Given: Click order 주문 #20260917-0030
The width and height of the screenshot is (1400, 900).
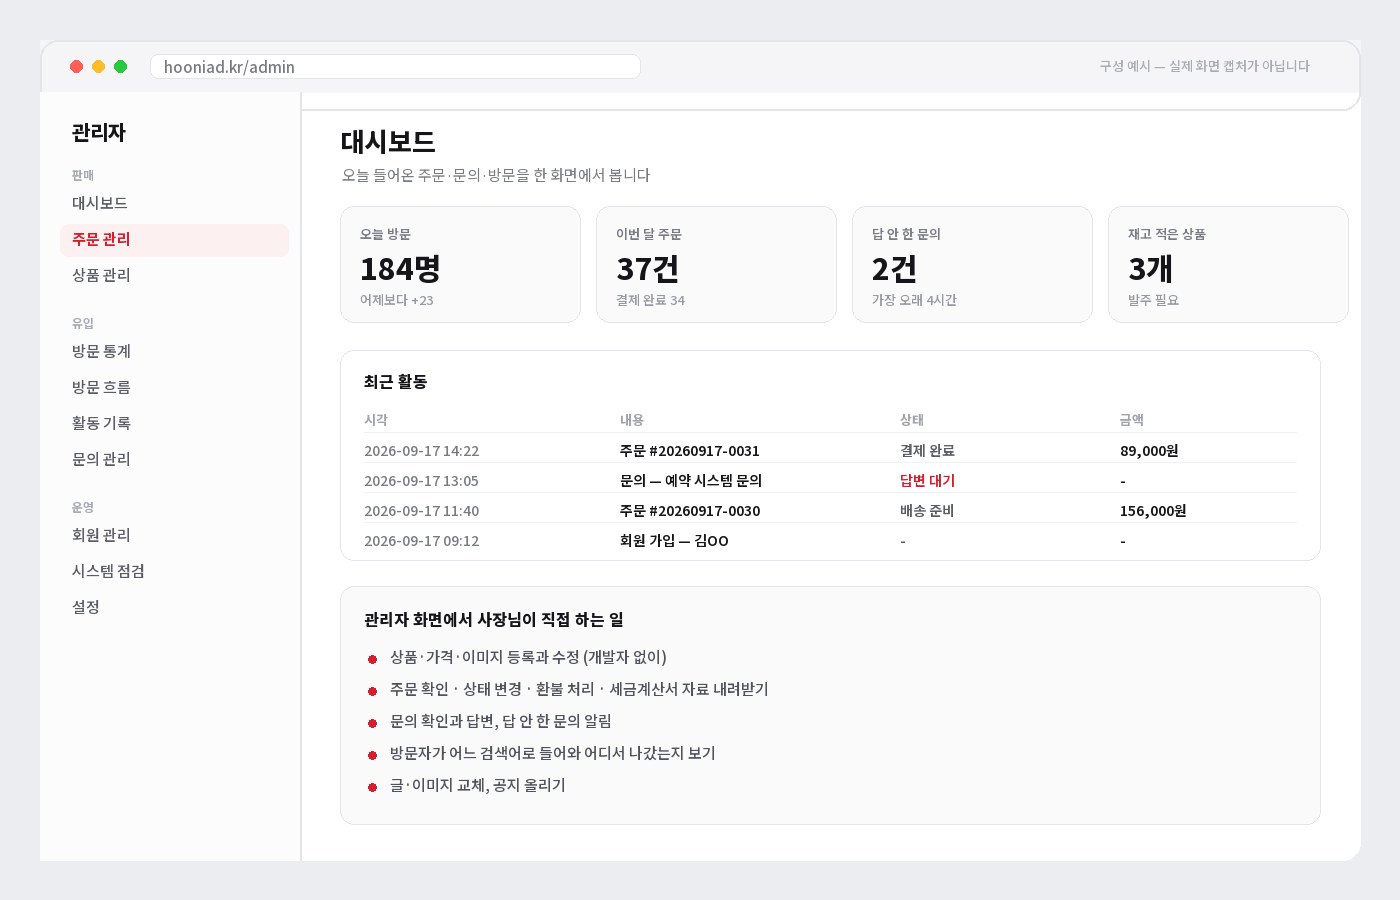Looking at the screenshot, I should (x=689, y=511).
